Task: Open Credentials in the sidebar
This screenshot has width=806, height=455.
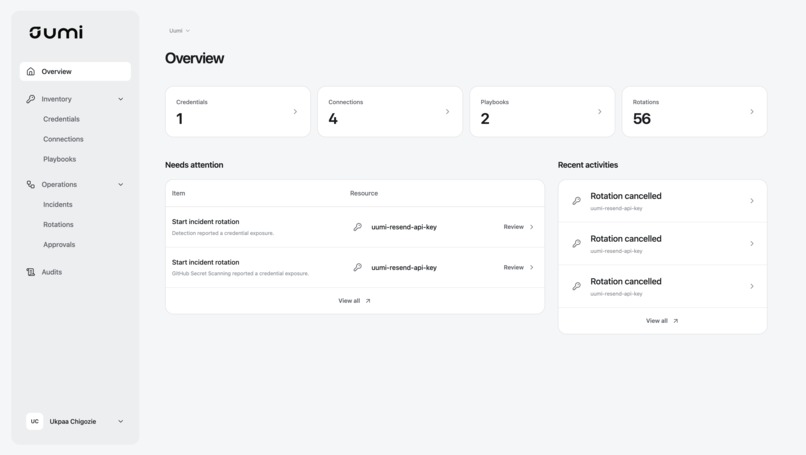Action: (61, 119)
